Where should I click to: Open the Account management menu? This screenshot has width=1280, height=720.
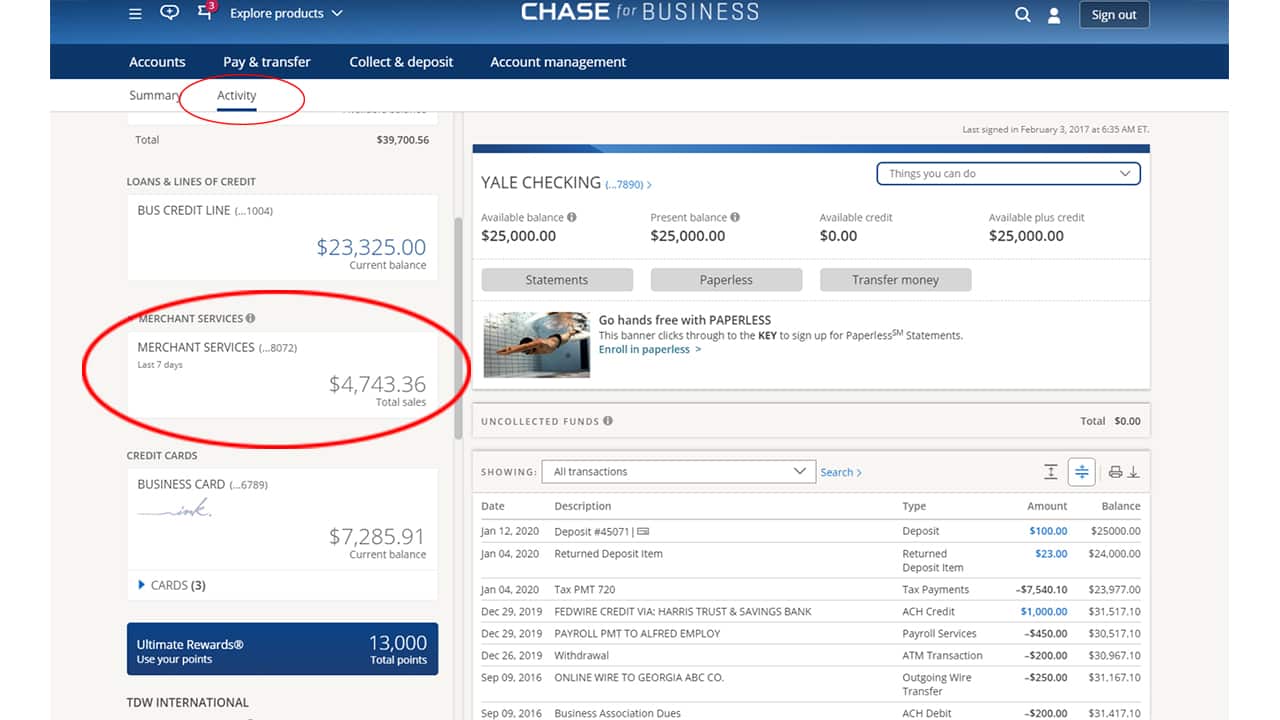(558, 62)
